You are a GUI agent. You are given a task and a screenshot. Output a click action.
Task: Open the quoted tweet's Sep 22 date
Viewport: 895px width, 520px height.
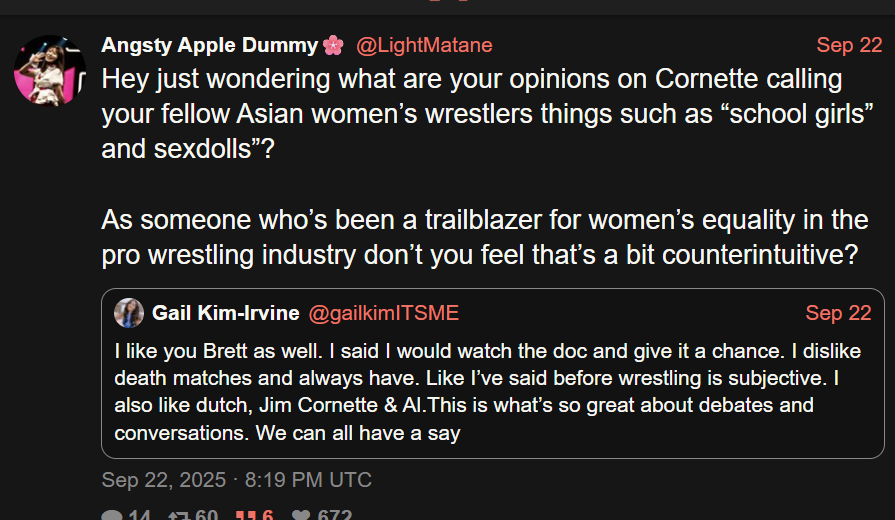[838, 313]
